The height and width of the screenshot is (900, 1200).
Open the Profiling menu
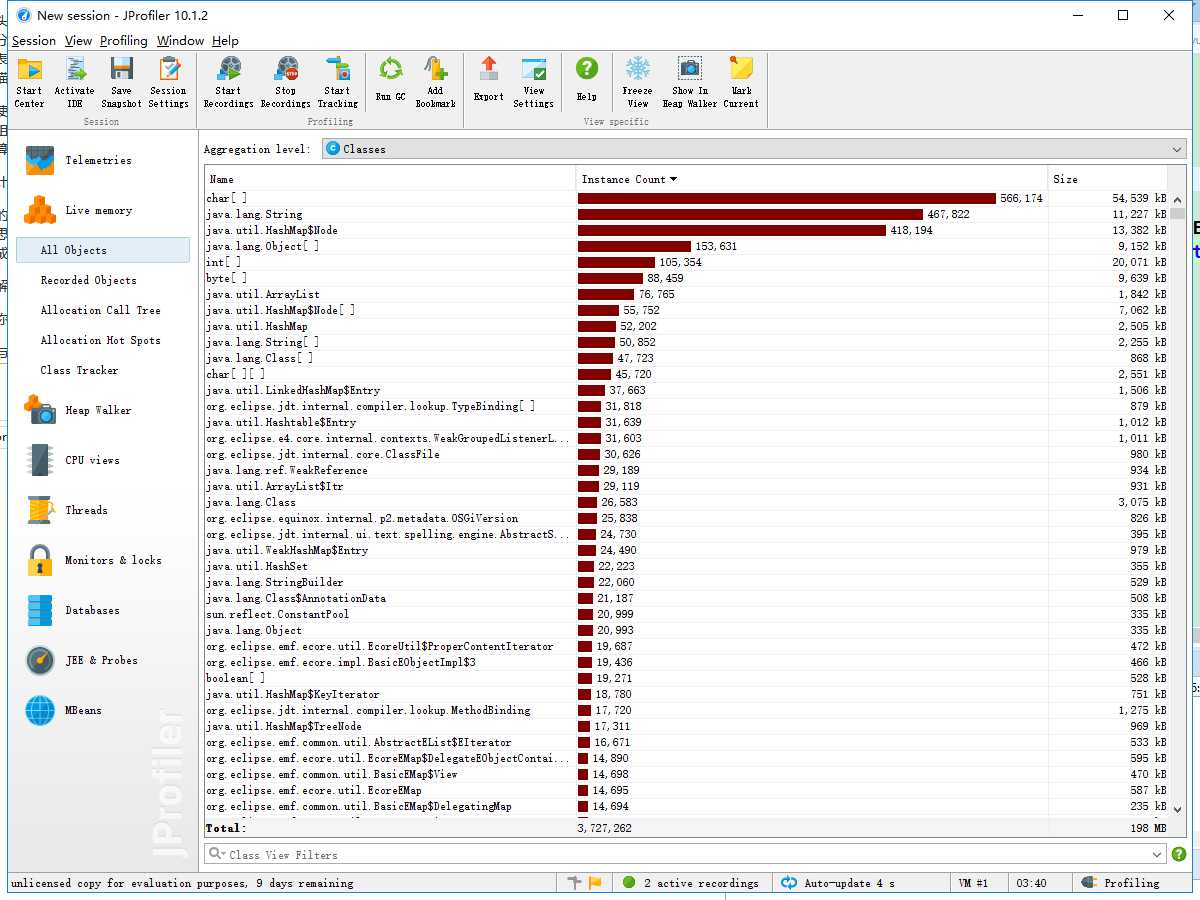(x=124, y=41)
